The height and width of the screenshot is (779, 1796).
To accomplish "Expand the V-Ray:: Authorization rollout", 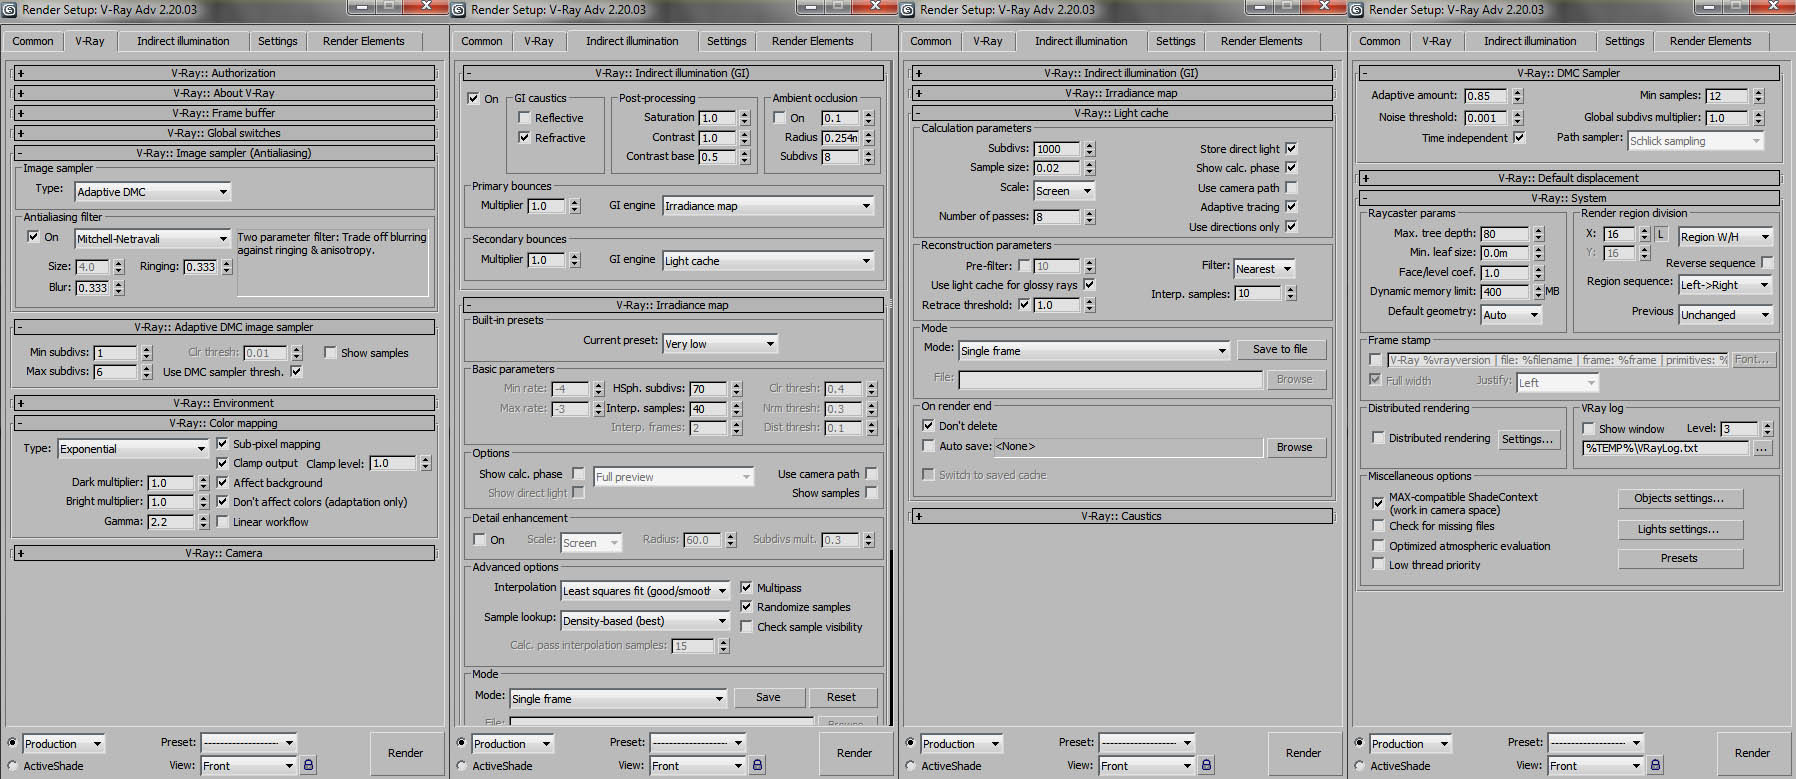I will pos(224,73).
